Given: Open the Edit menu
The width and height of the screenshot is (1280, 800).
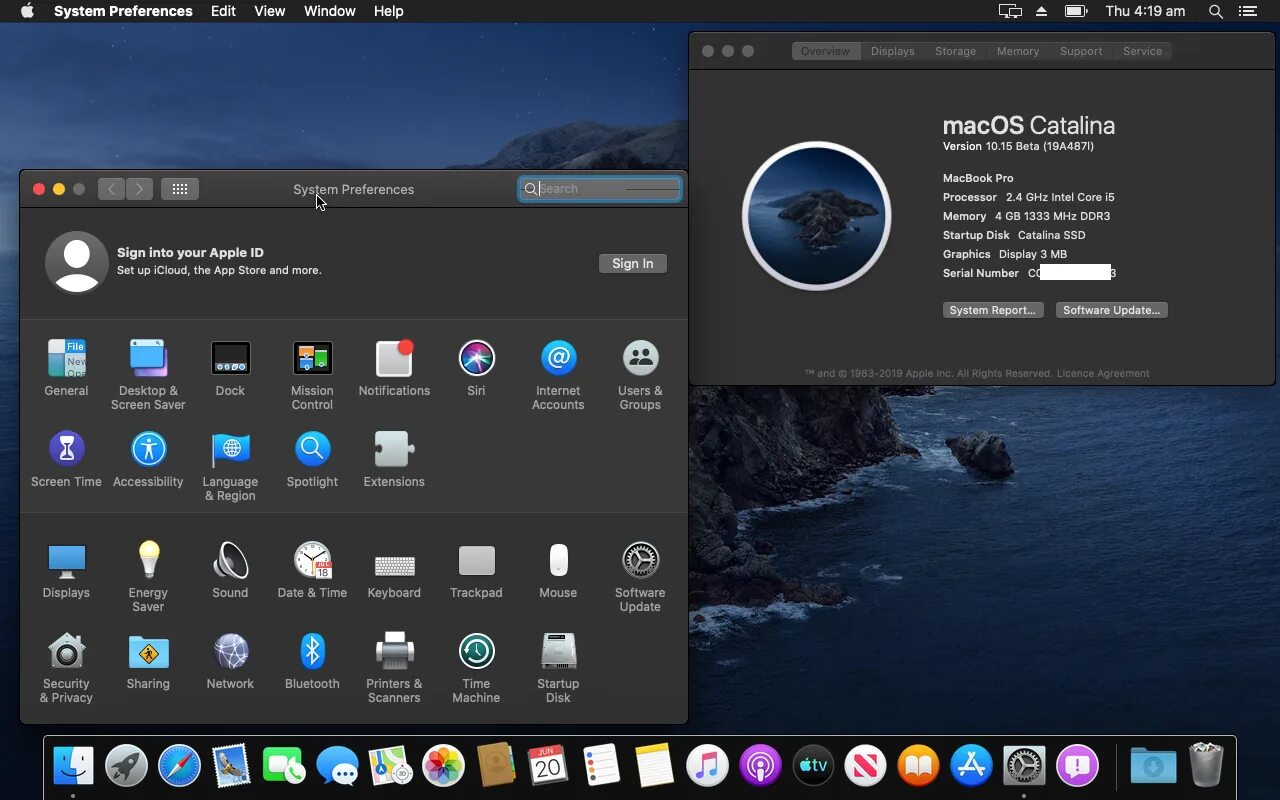Looking at the screenshot, I should (x=223, y=11).
